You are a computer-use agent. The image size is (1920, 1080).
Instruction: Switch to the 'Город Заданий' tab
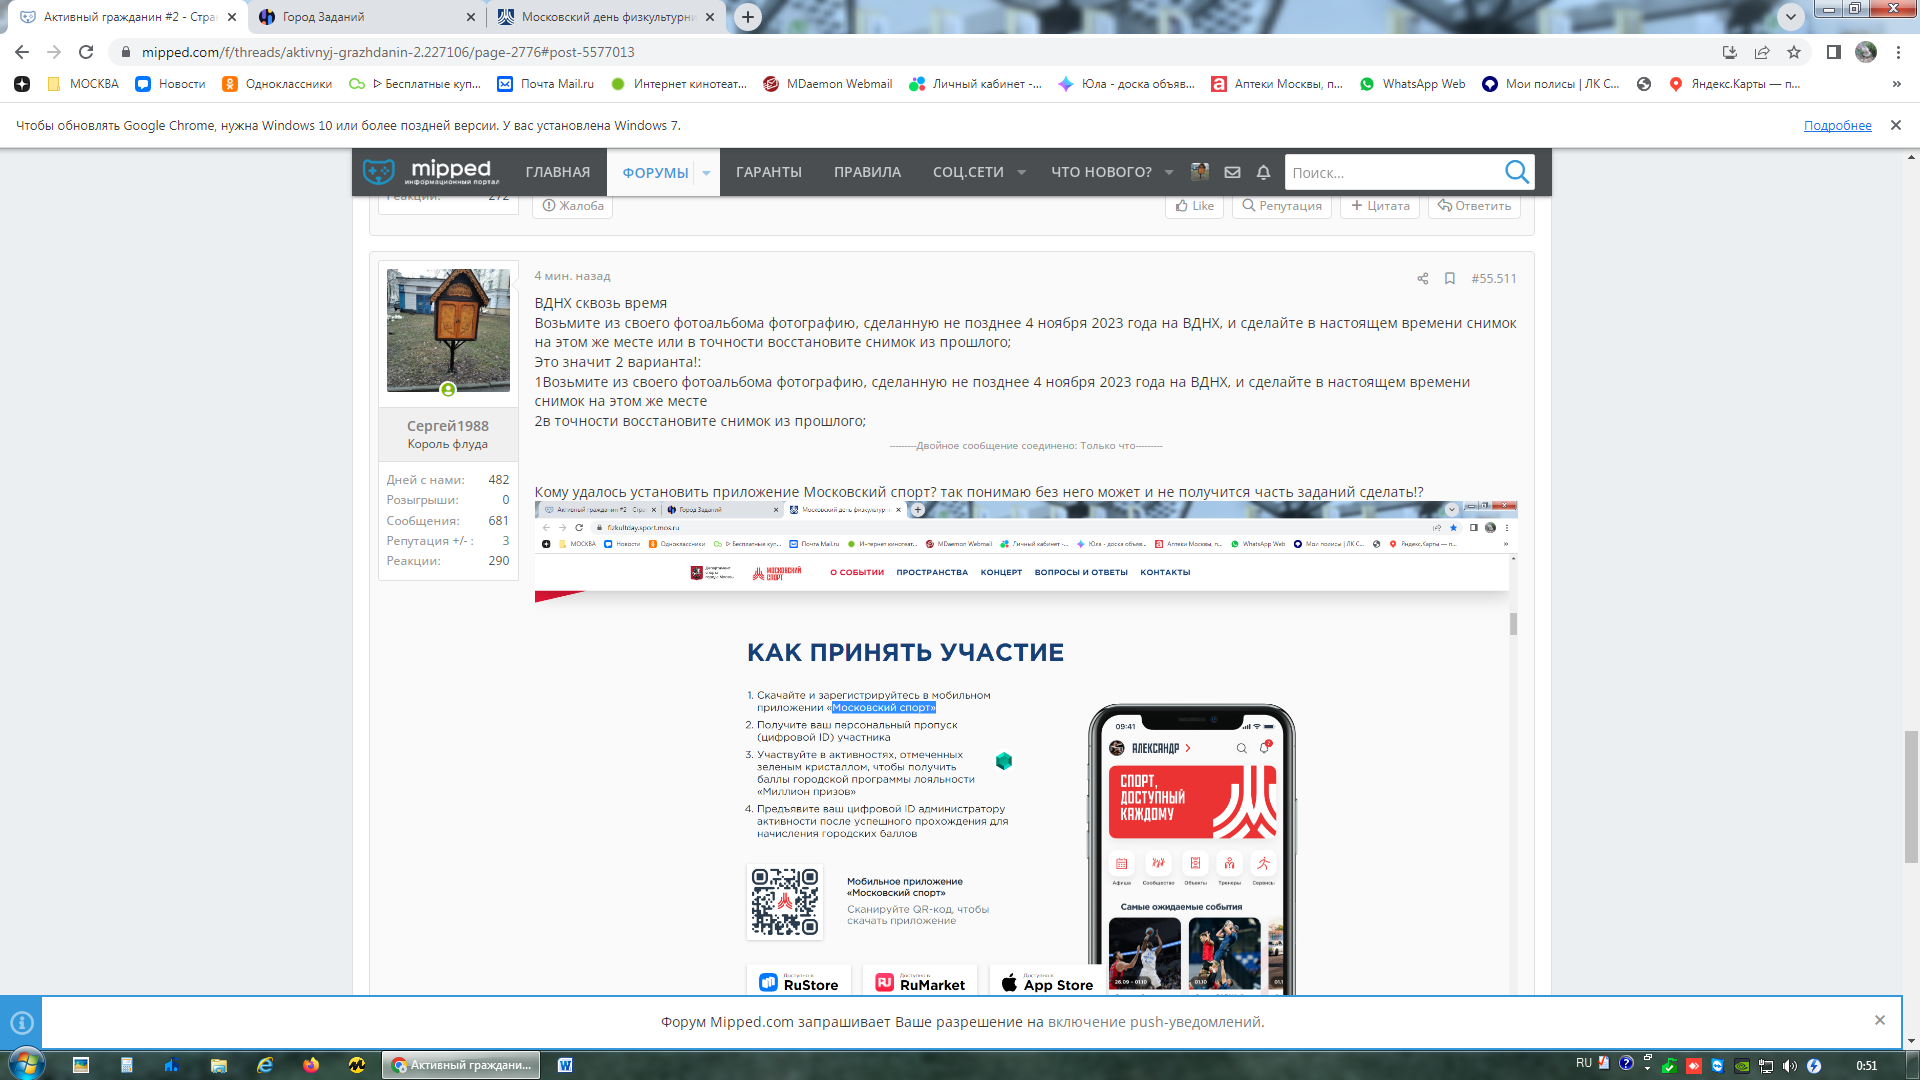365,17
